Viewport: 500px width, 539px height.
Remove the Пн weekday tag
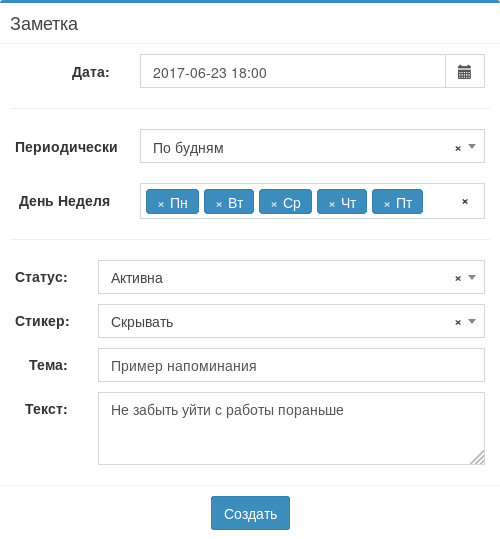(161, 204)
